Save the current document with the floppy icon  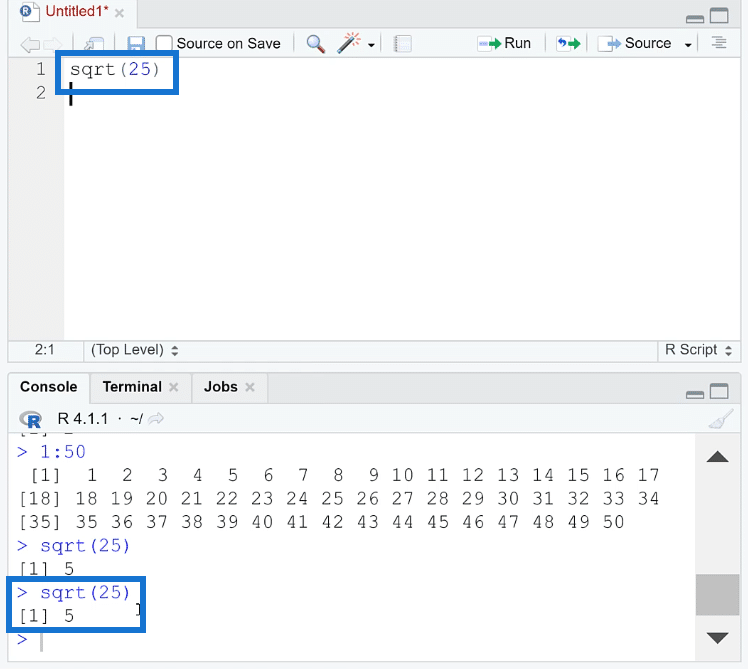136,44
